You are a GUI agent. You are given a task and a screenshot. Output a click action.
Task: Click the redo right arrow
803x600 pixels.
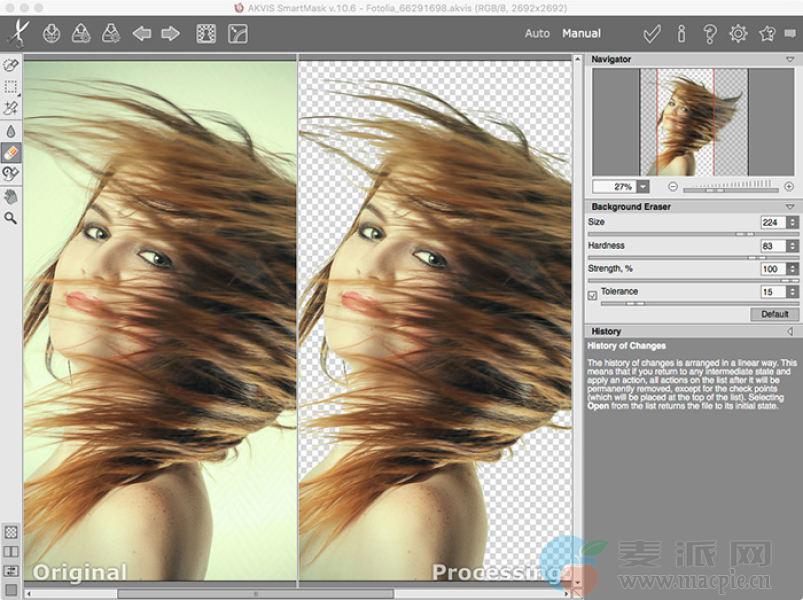point(170,34)
